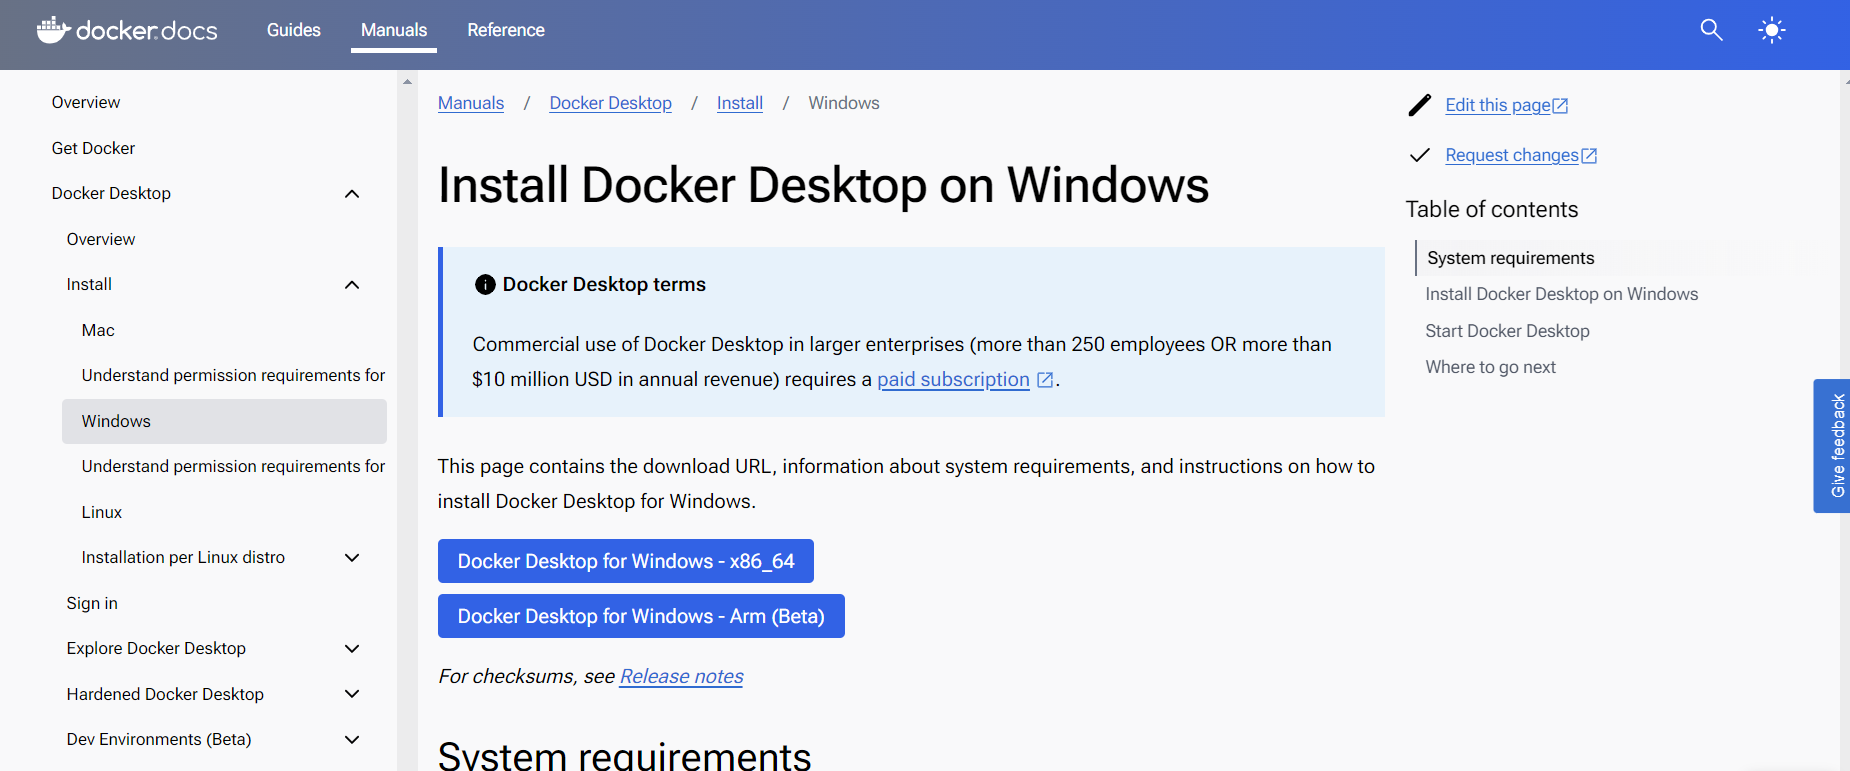
Task: Switch to the Reference tab
Action: 506,30
